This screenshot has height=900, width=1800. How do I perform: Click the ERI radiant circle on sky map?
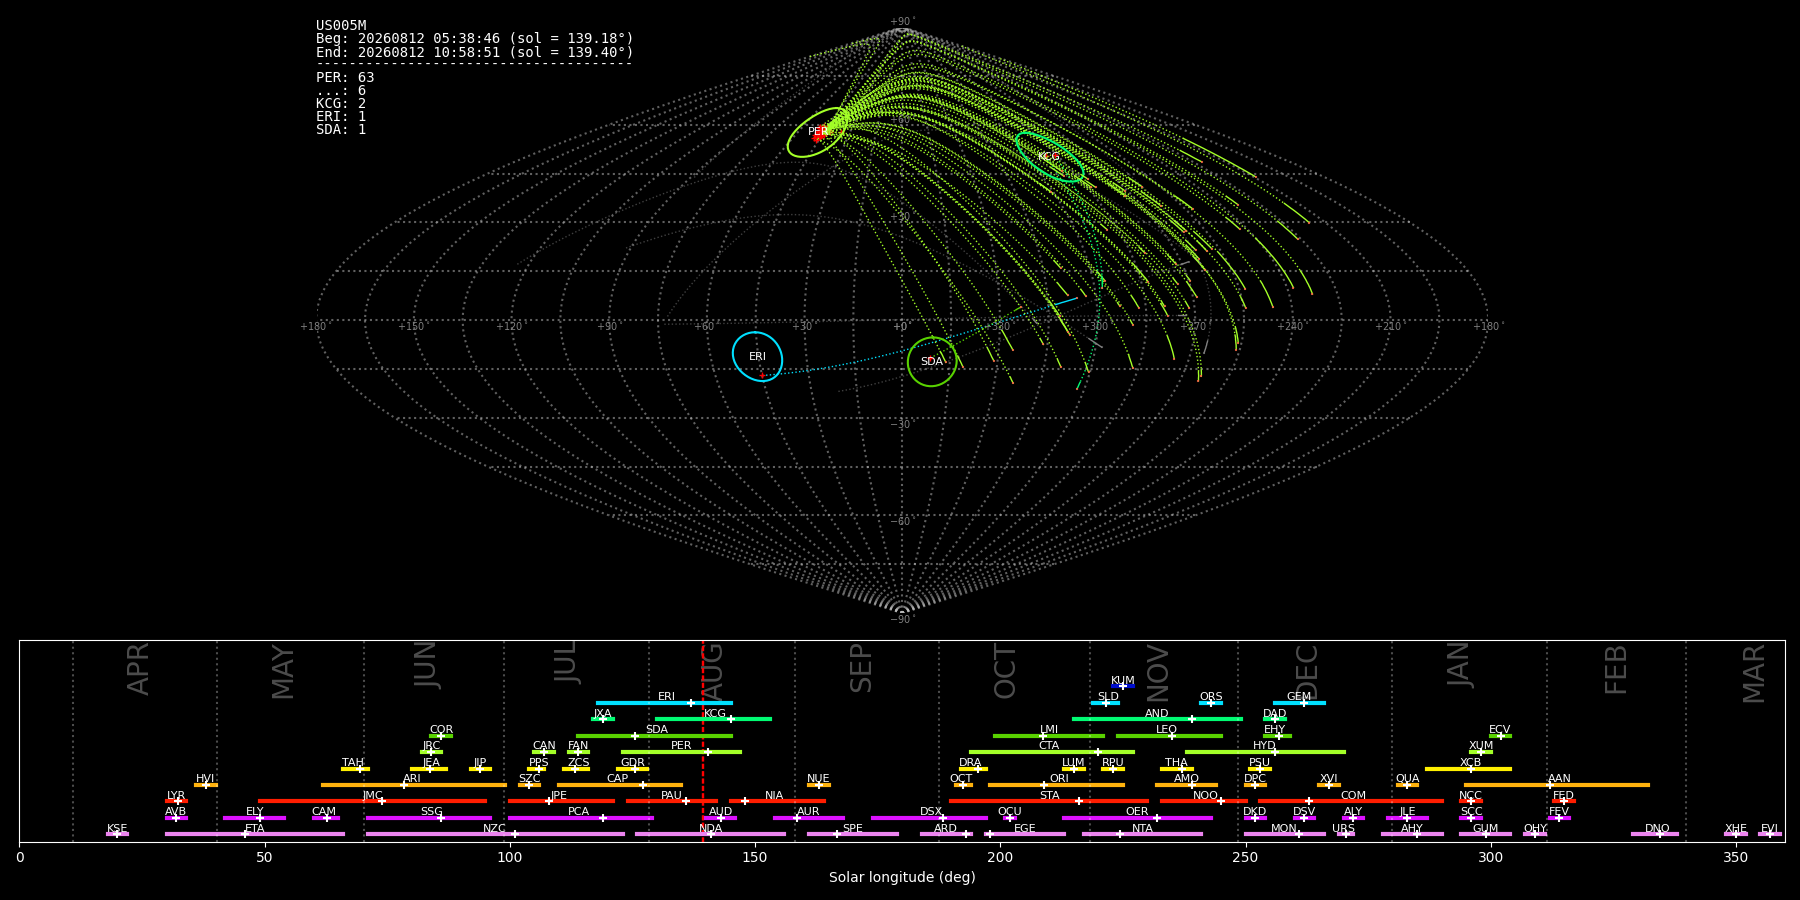pos(757,356)
